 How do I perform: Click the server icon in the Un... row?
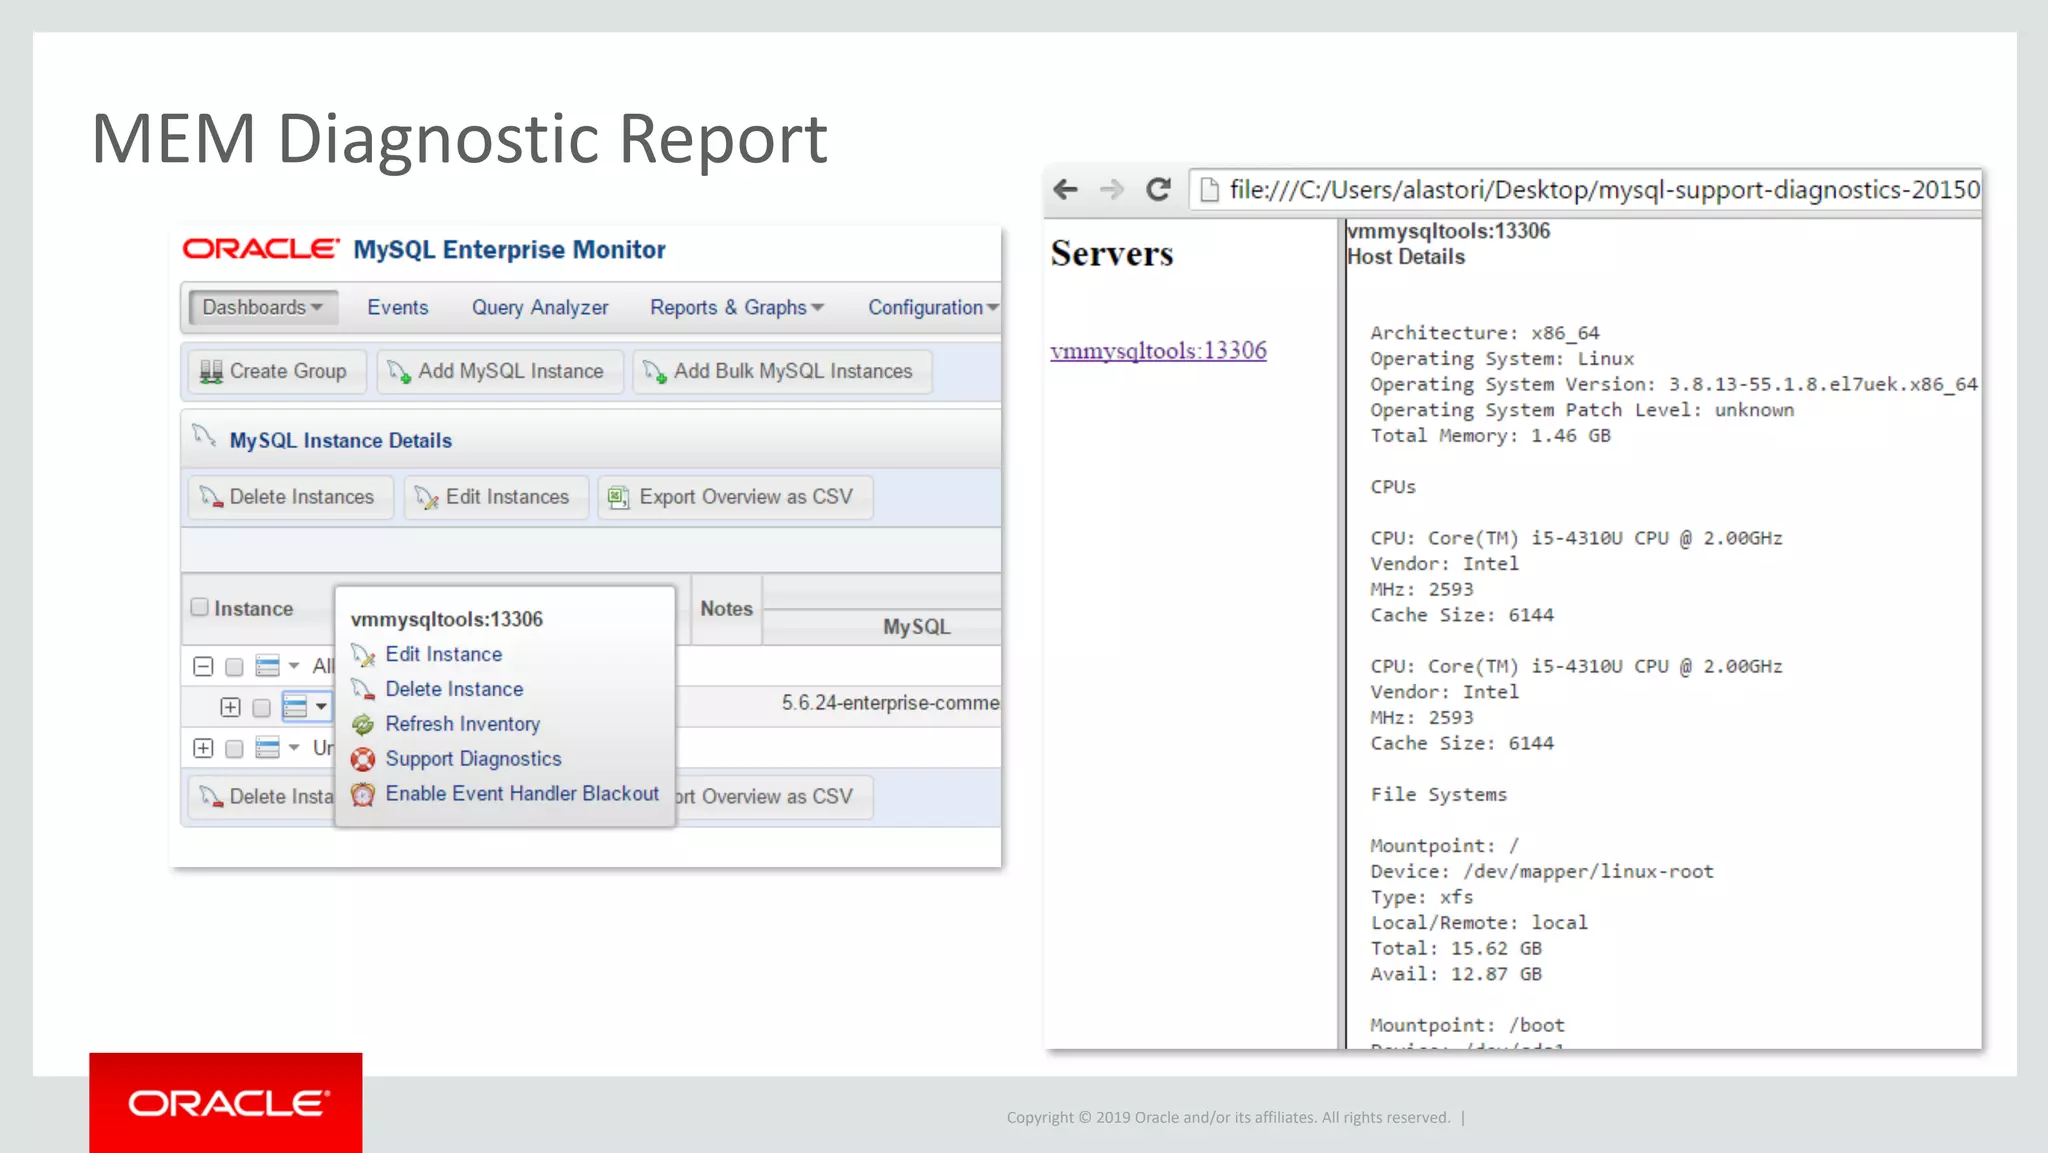point(267,748)
